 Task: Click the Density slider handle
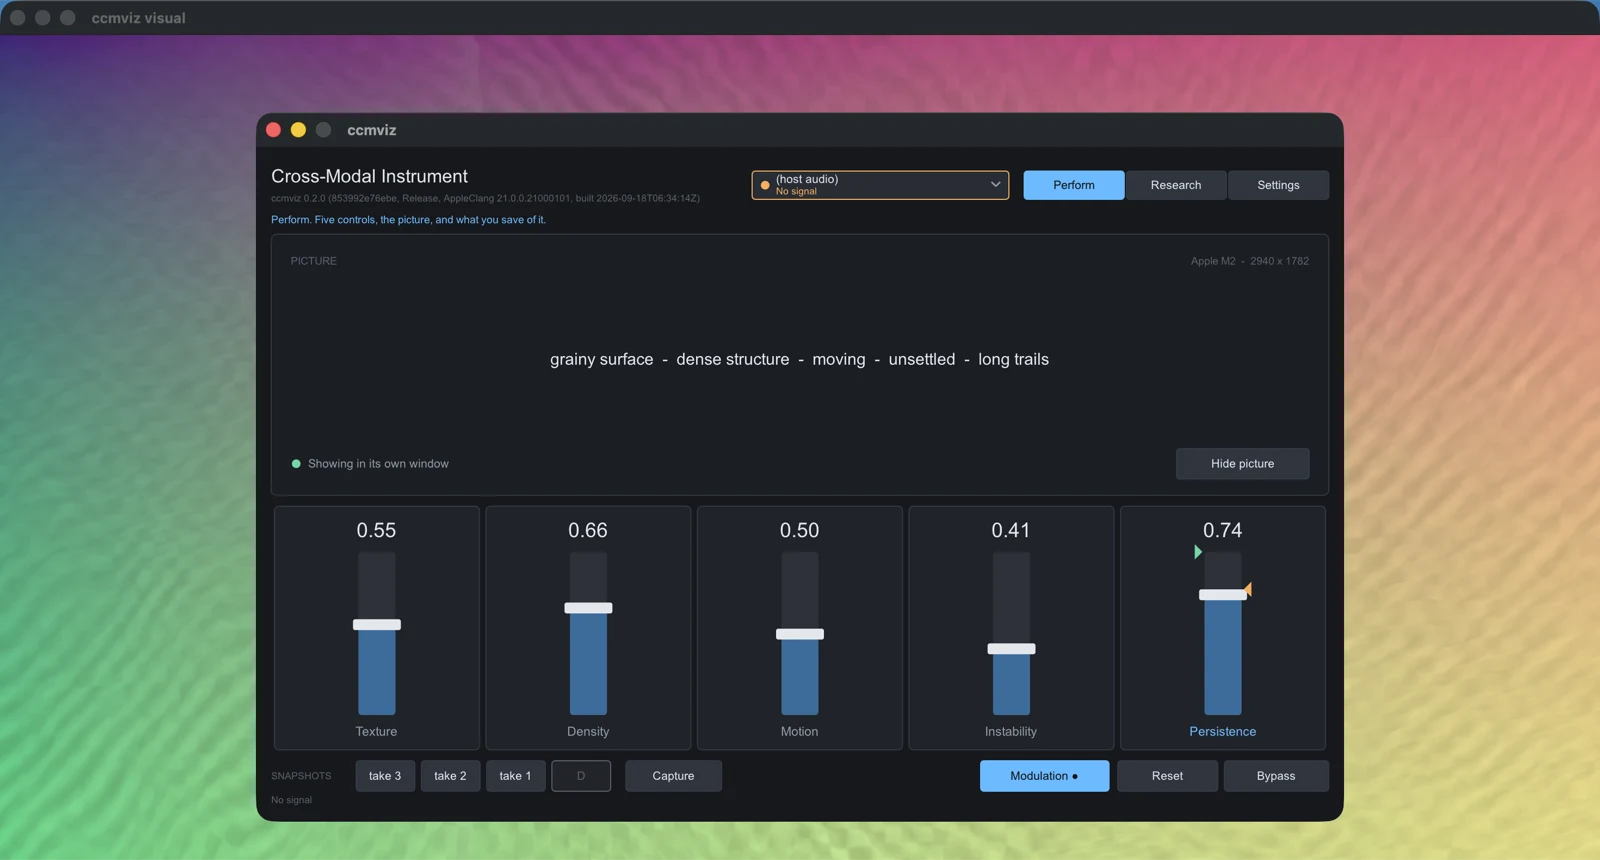[588, 608]
